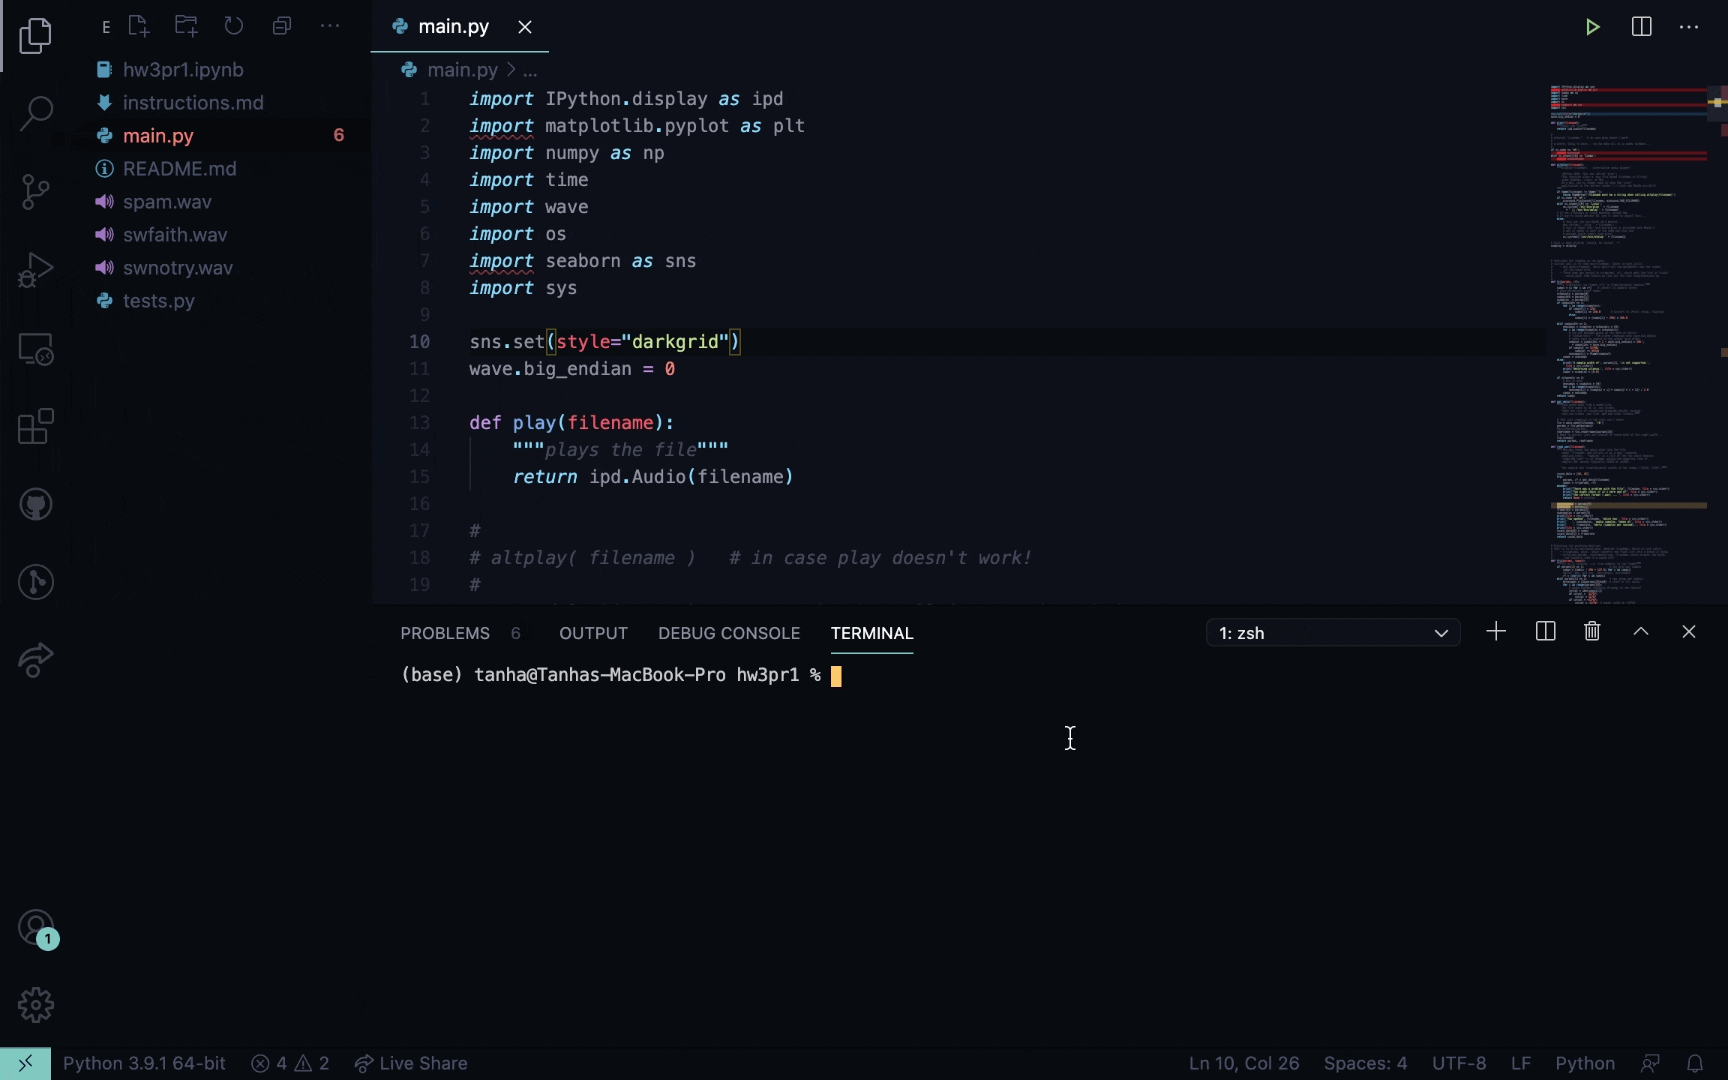Open the terminal selector dropdown '1: zsh'
Viewport: 1728px width, 1080px height.
click(x=1333, y=633)
